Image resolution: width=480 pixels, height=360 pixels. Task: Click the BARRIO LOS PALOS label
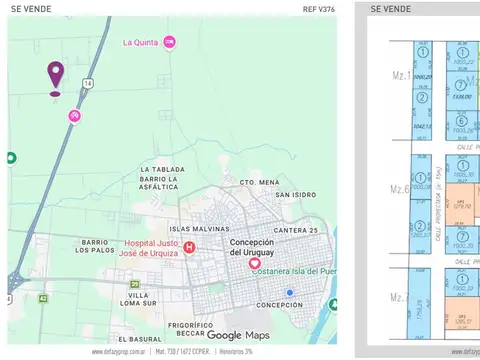coord(95,246)
